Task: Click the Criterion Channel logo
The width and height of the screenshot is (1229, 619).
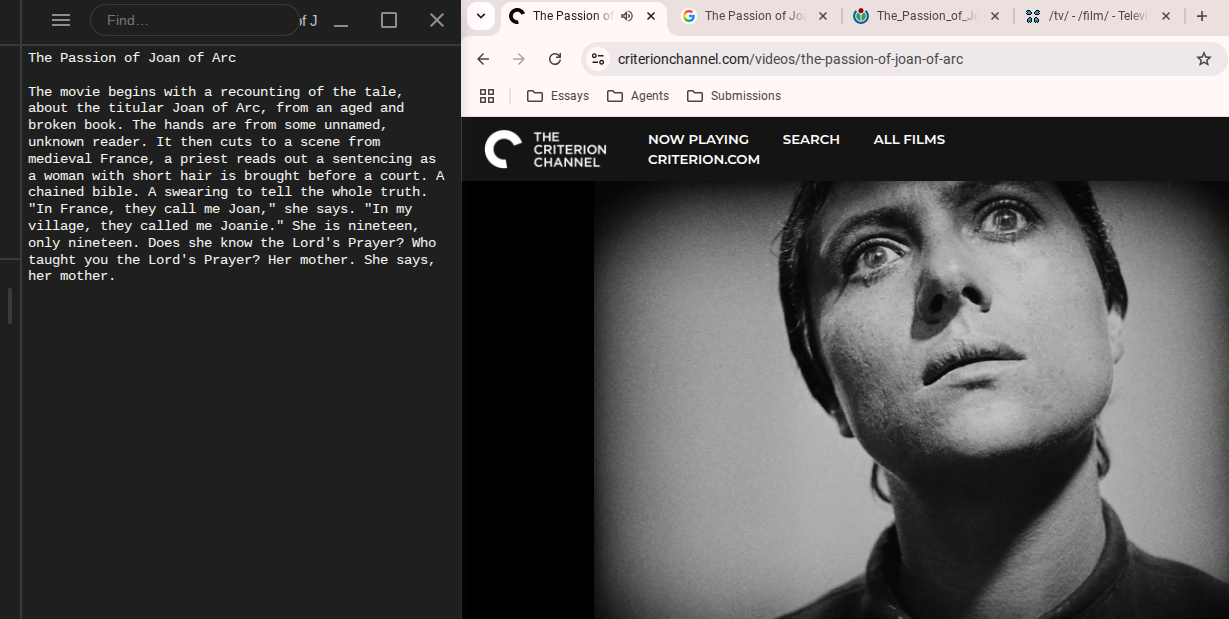Action: [x=545, y=149]
